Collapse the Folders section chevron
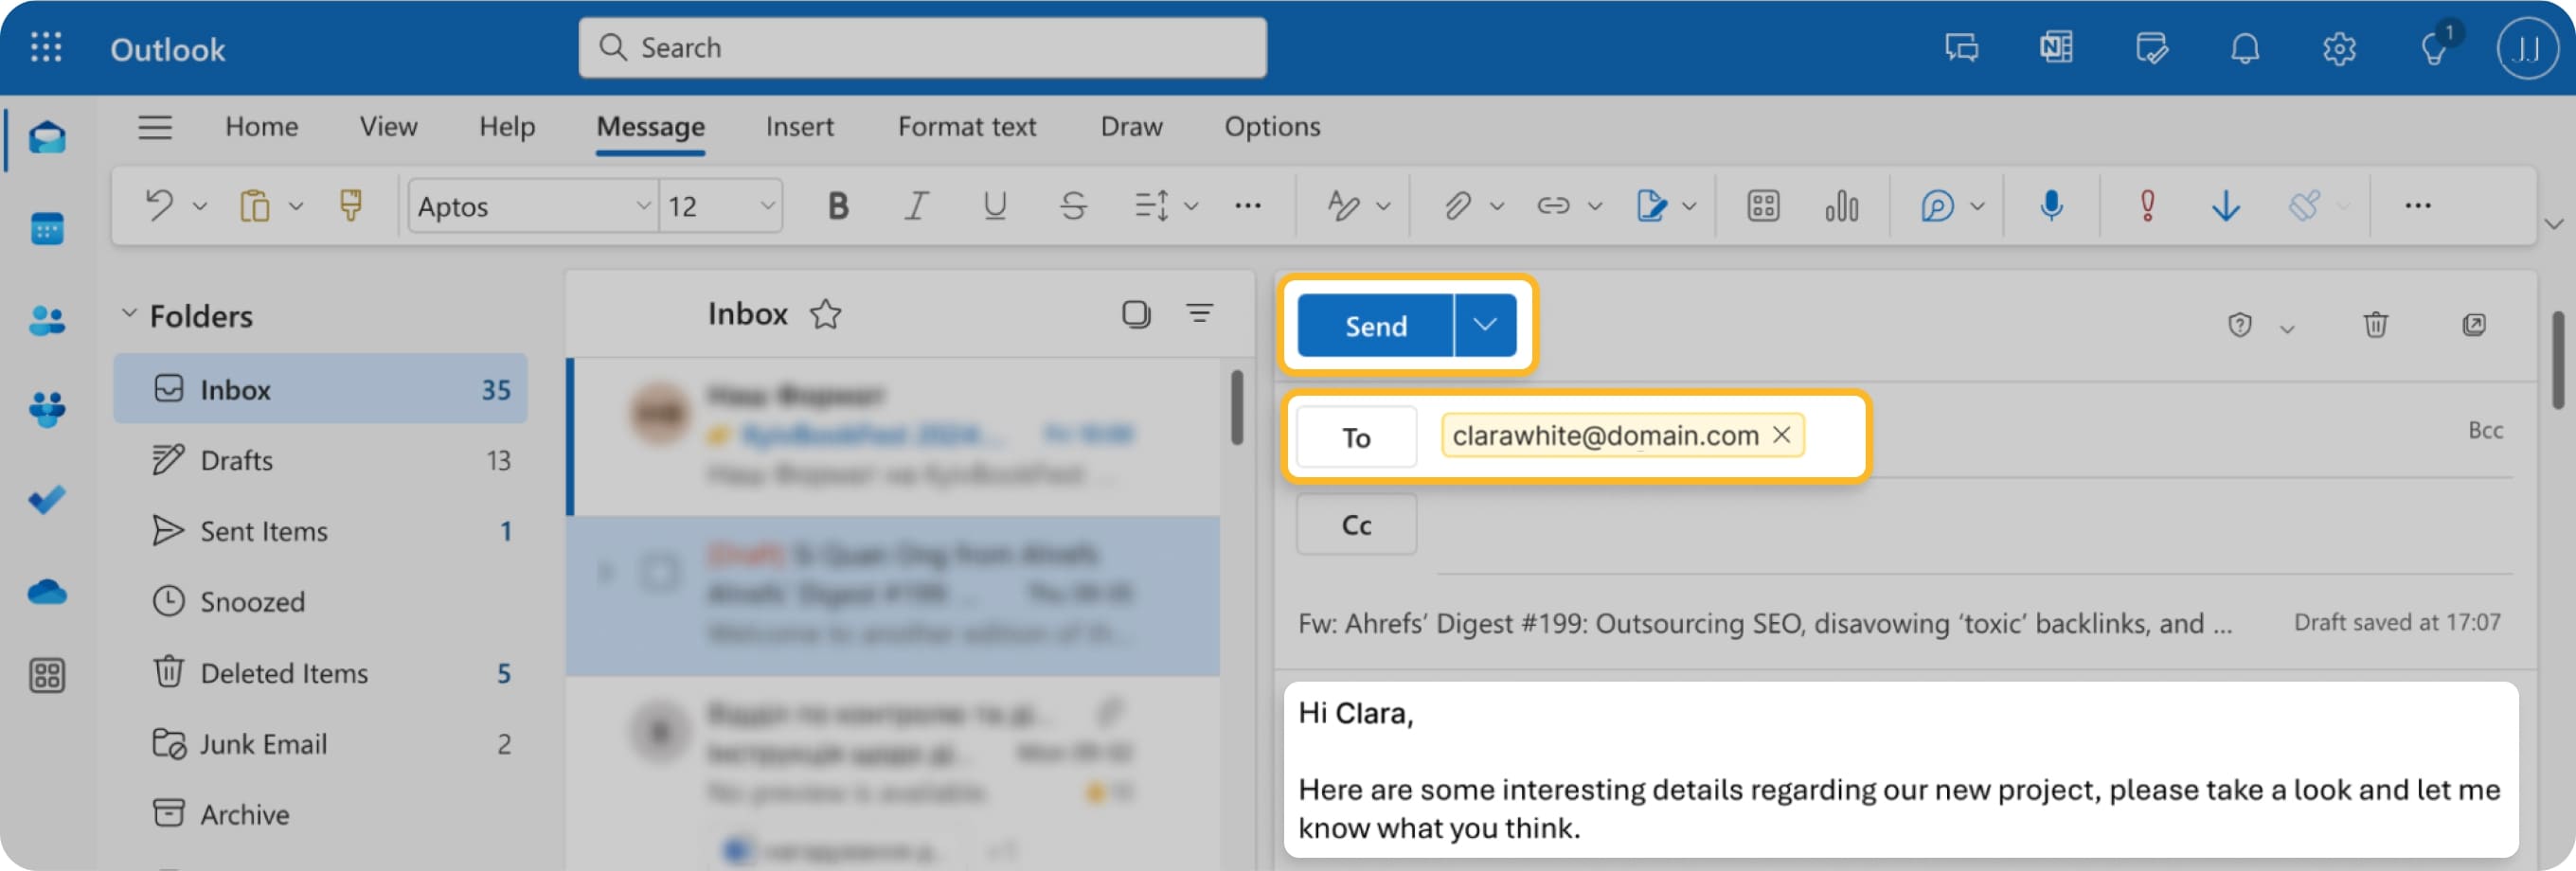 pyautogui.click(x=129, y=313)
